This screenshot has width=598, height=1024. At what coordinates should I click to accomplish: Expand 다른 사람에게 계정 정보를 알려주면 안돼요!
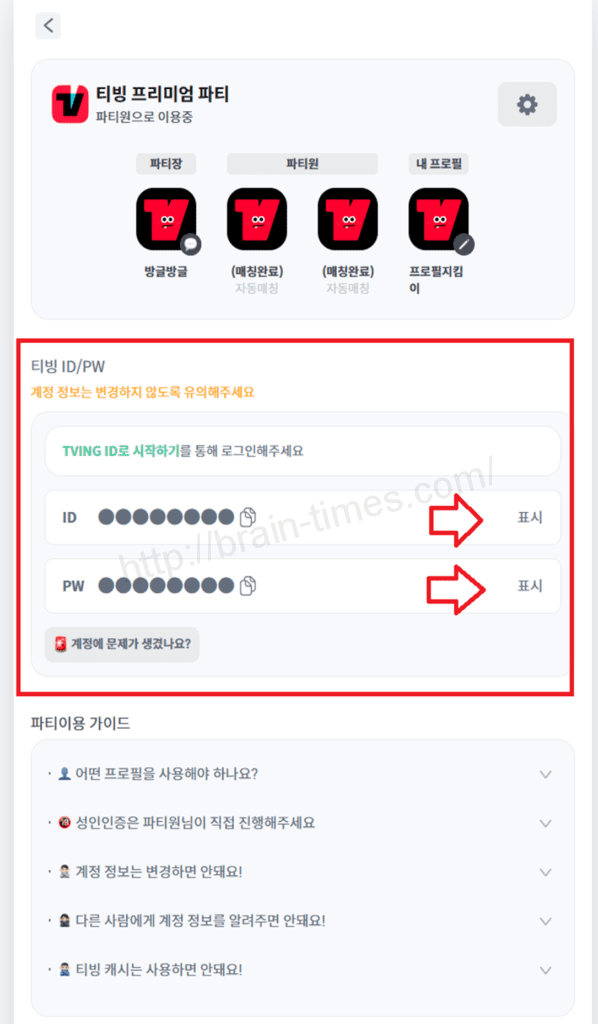[302, 921]
